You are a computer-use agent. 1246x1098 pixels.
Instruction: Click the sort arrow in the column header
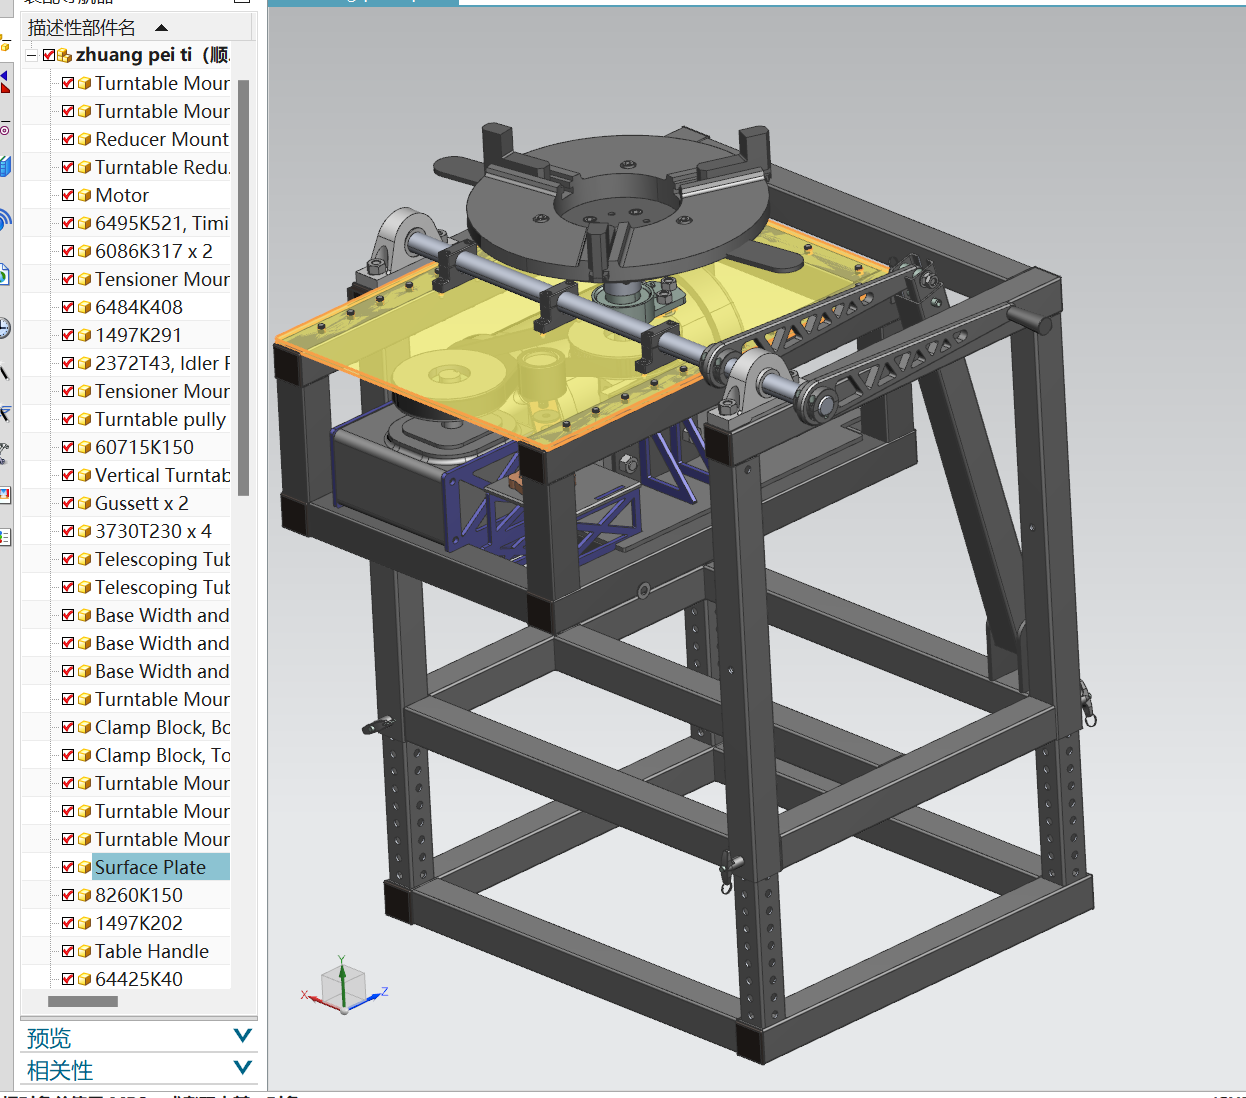[x=162, y=28]
